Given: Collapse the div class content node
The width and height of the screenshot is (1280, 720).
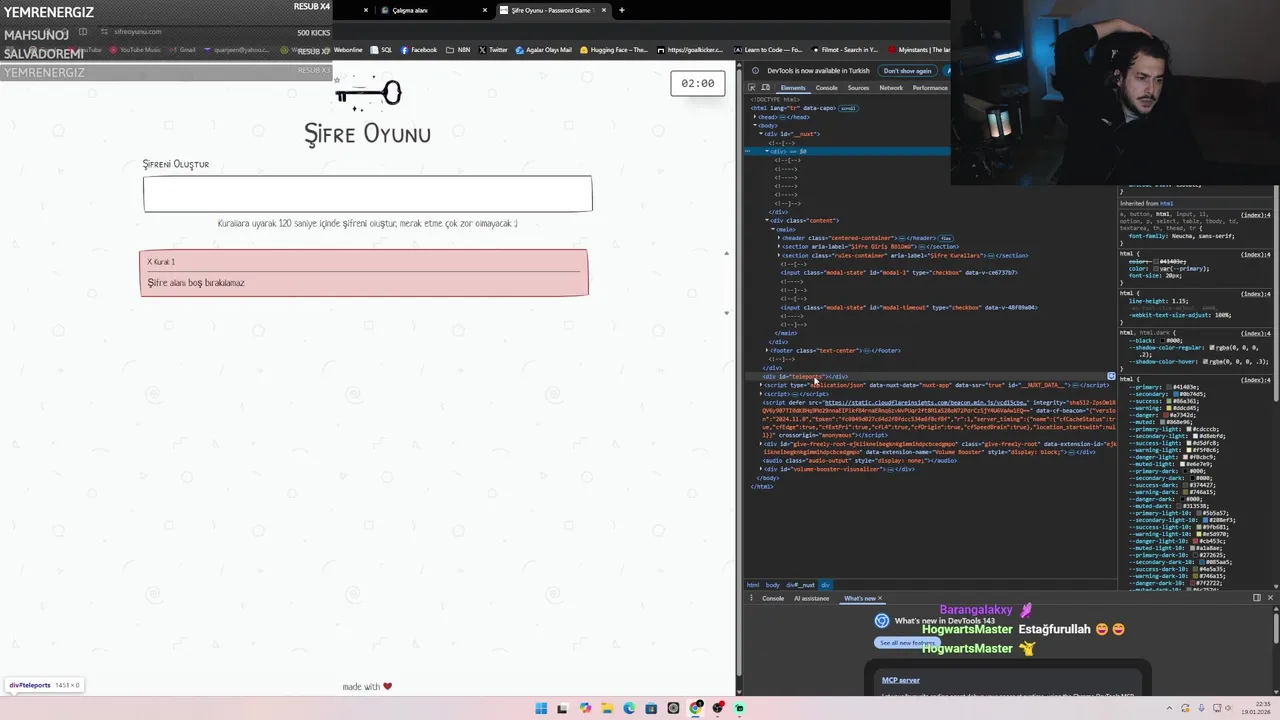Looking at the screenshot, I should (767, 220).
